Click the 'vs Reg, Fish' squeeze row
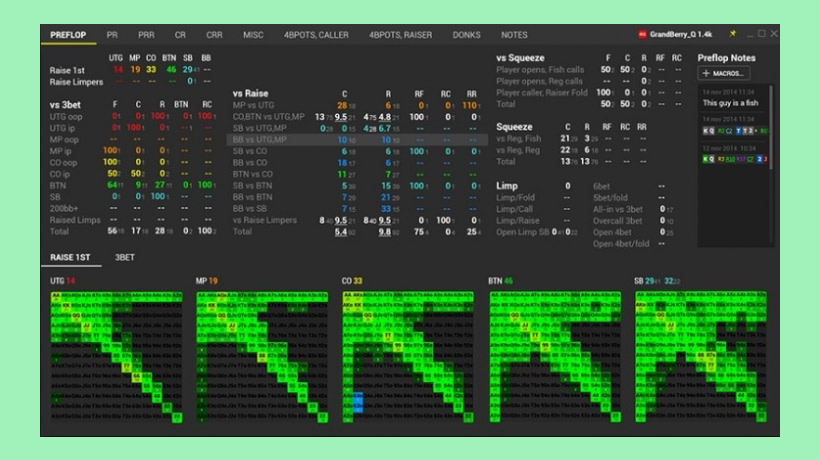820x460 pixels. pyautogui.click(x=573, y=139)
